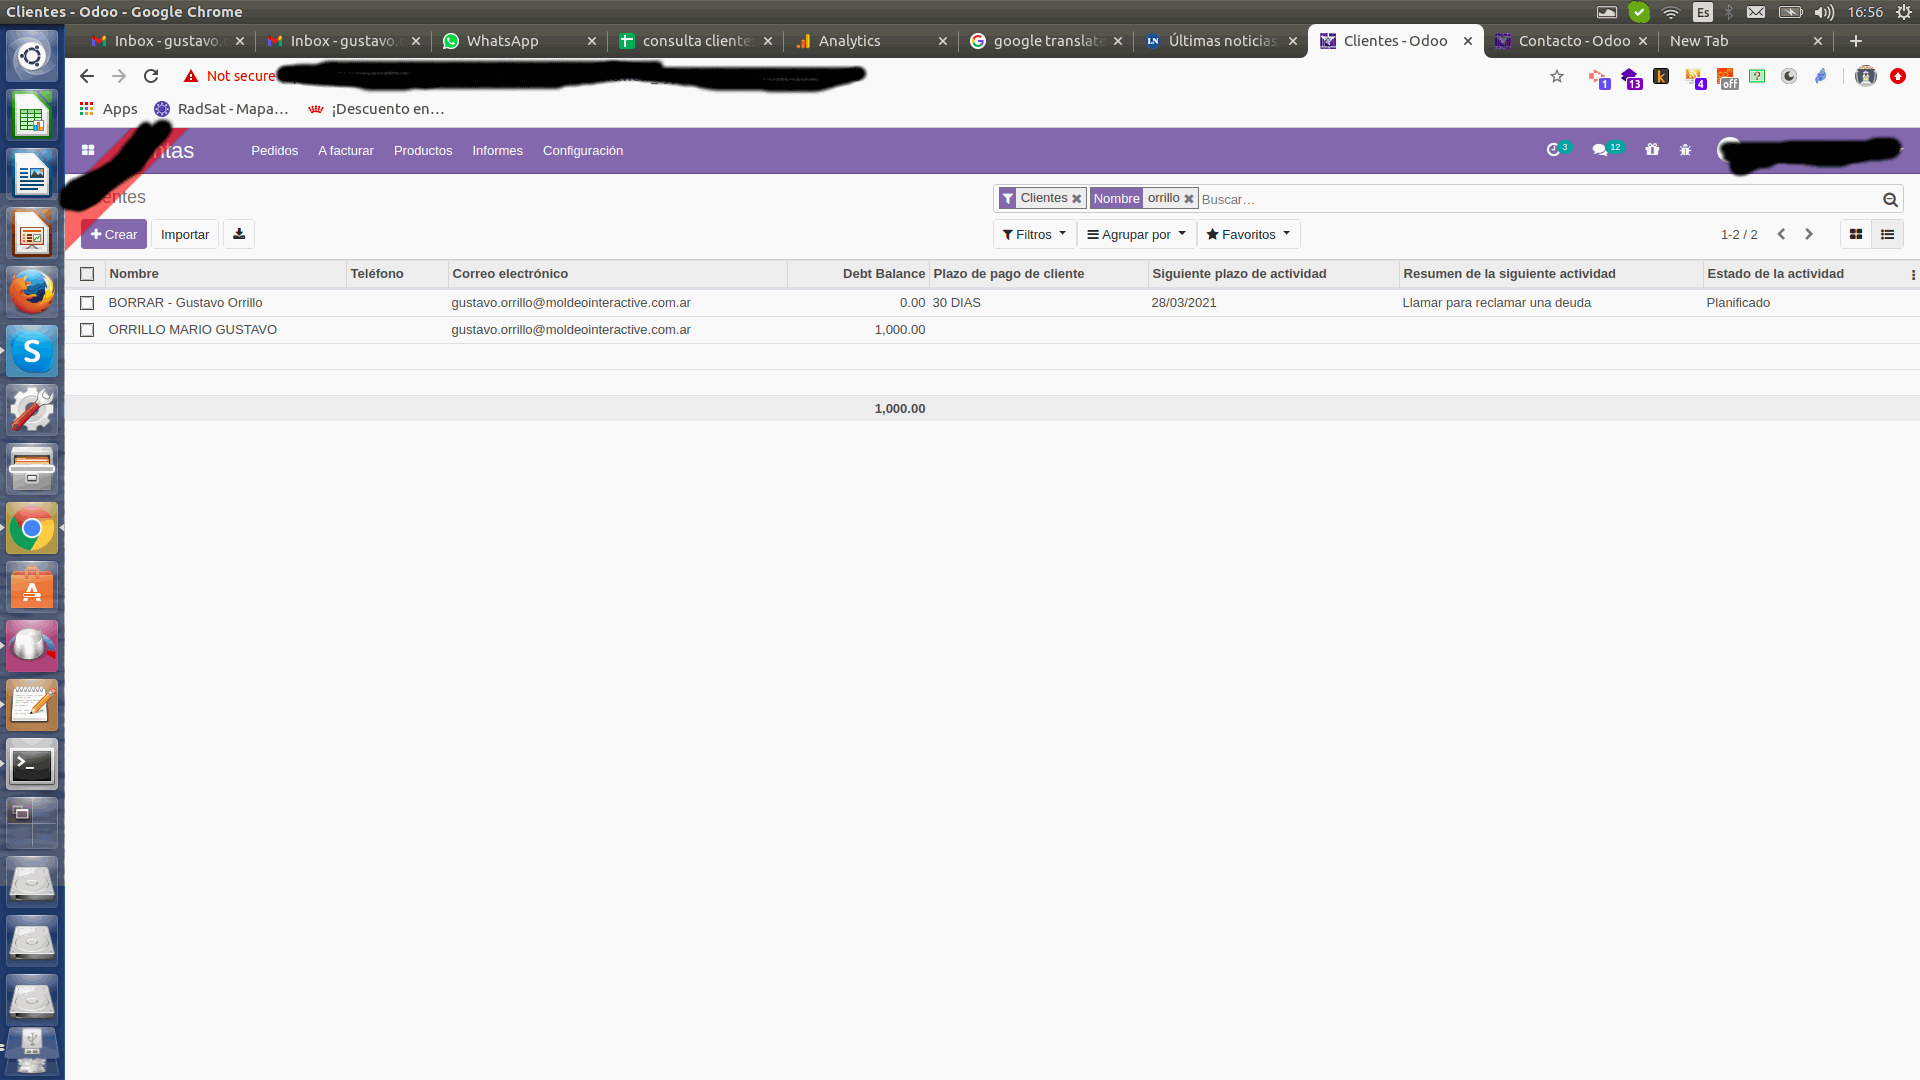Screen dimensions: 1920x1080
Task: Open the conversations messages icon
Action: click(1606, 150)
